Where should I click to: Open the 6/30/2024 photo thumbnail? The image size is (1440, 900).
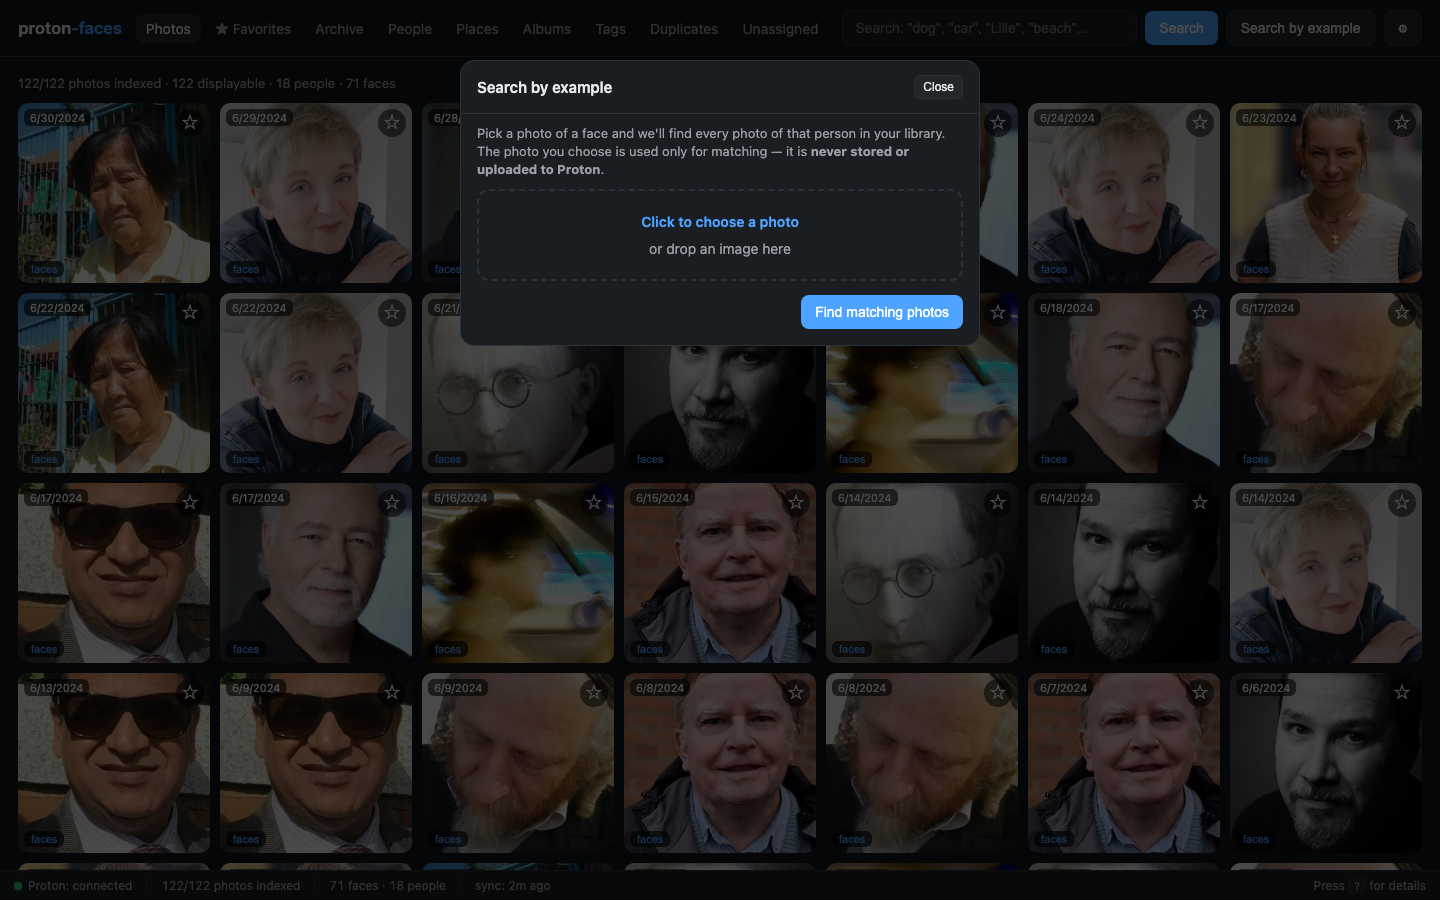[114, 193]
